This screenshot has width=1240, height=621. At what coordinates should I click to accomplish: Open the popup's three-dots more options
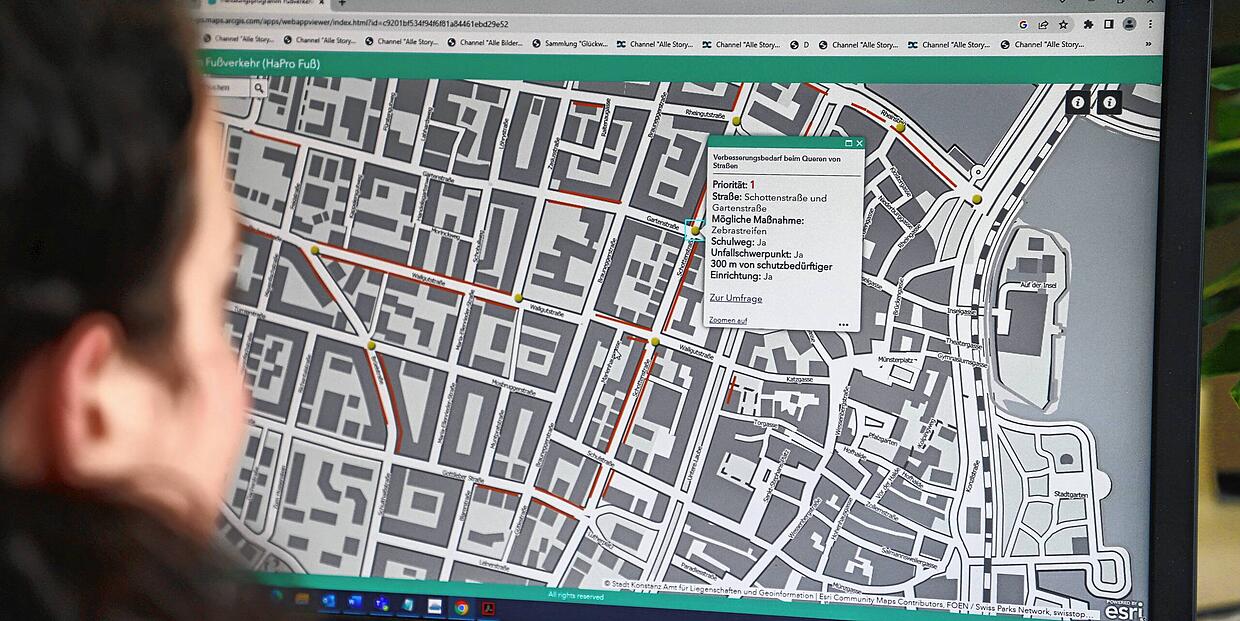pyautogui.click(x=843, y=324)
